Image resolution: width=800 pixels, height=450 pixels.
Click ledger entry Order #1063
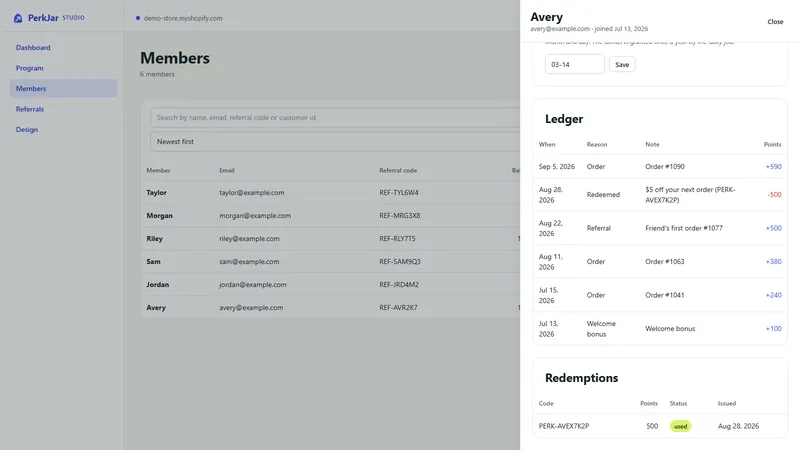point(665,261)
